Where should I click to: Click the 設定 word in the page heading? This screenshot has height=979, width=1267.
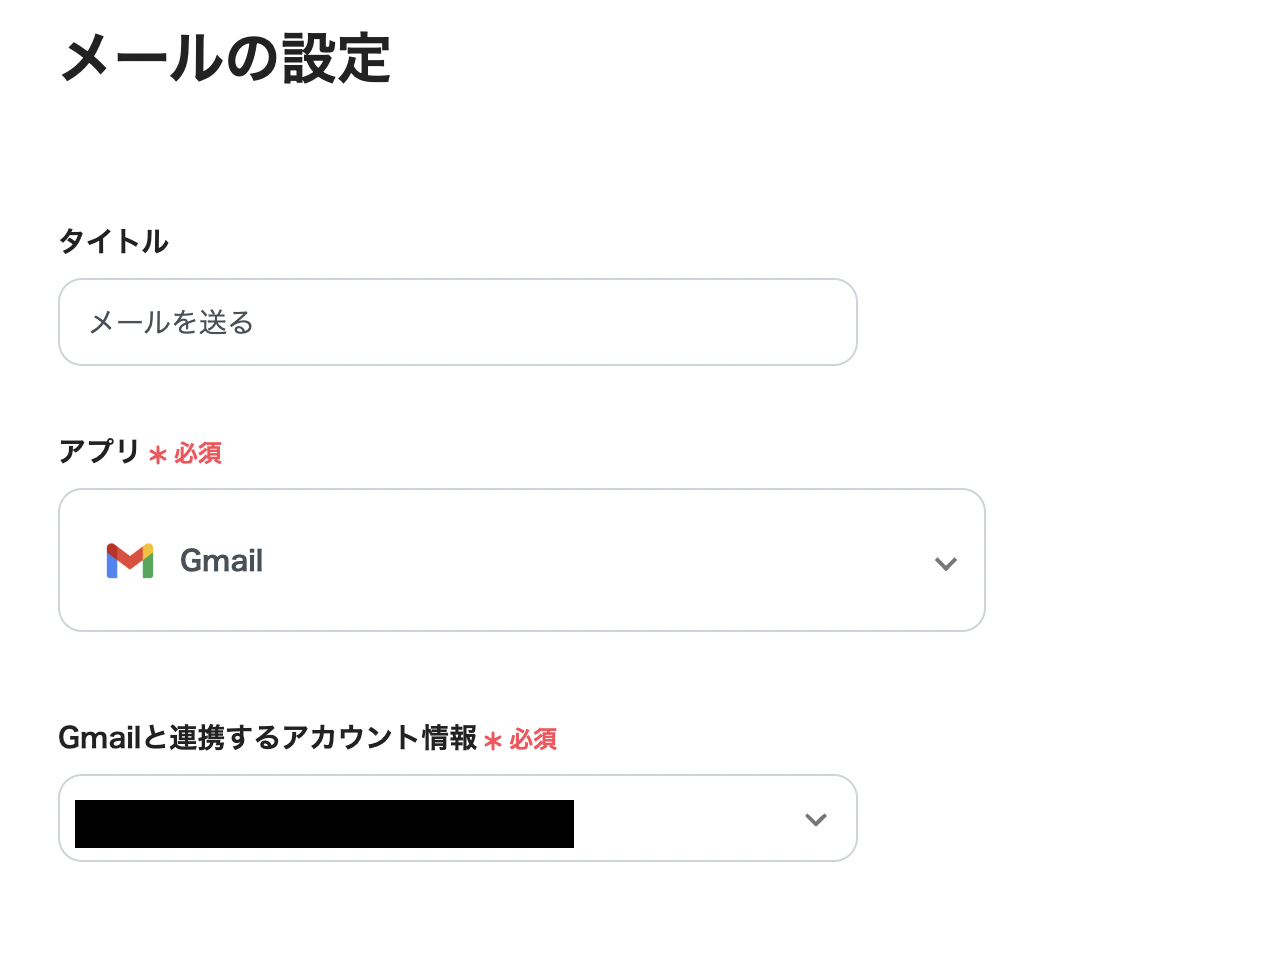click(336, 58)
